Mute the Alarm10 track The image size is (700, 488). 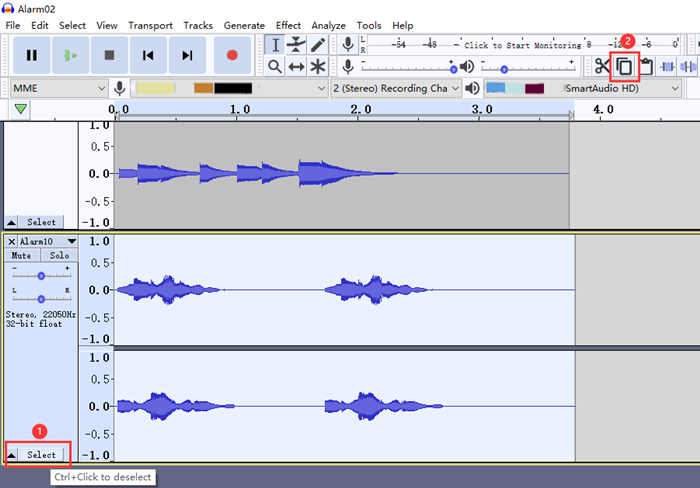[x=21, y=255]
